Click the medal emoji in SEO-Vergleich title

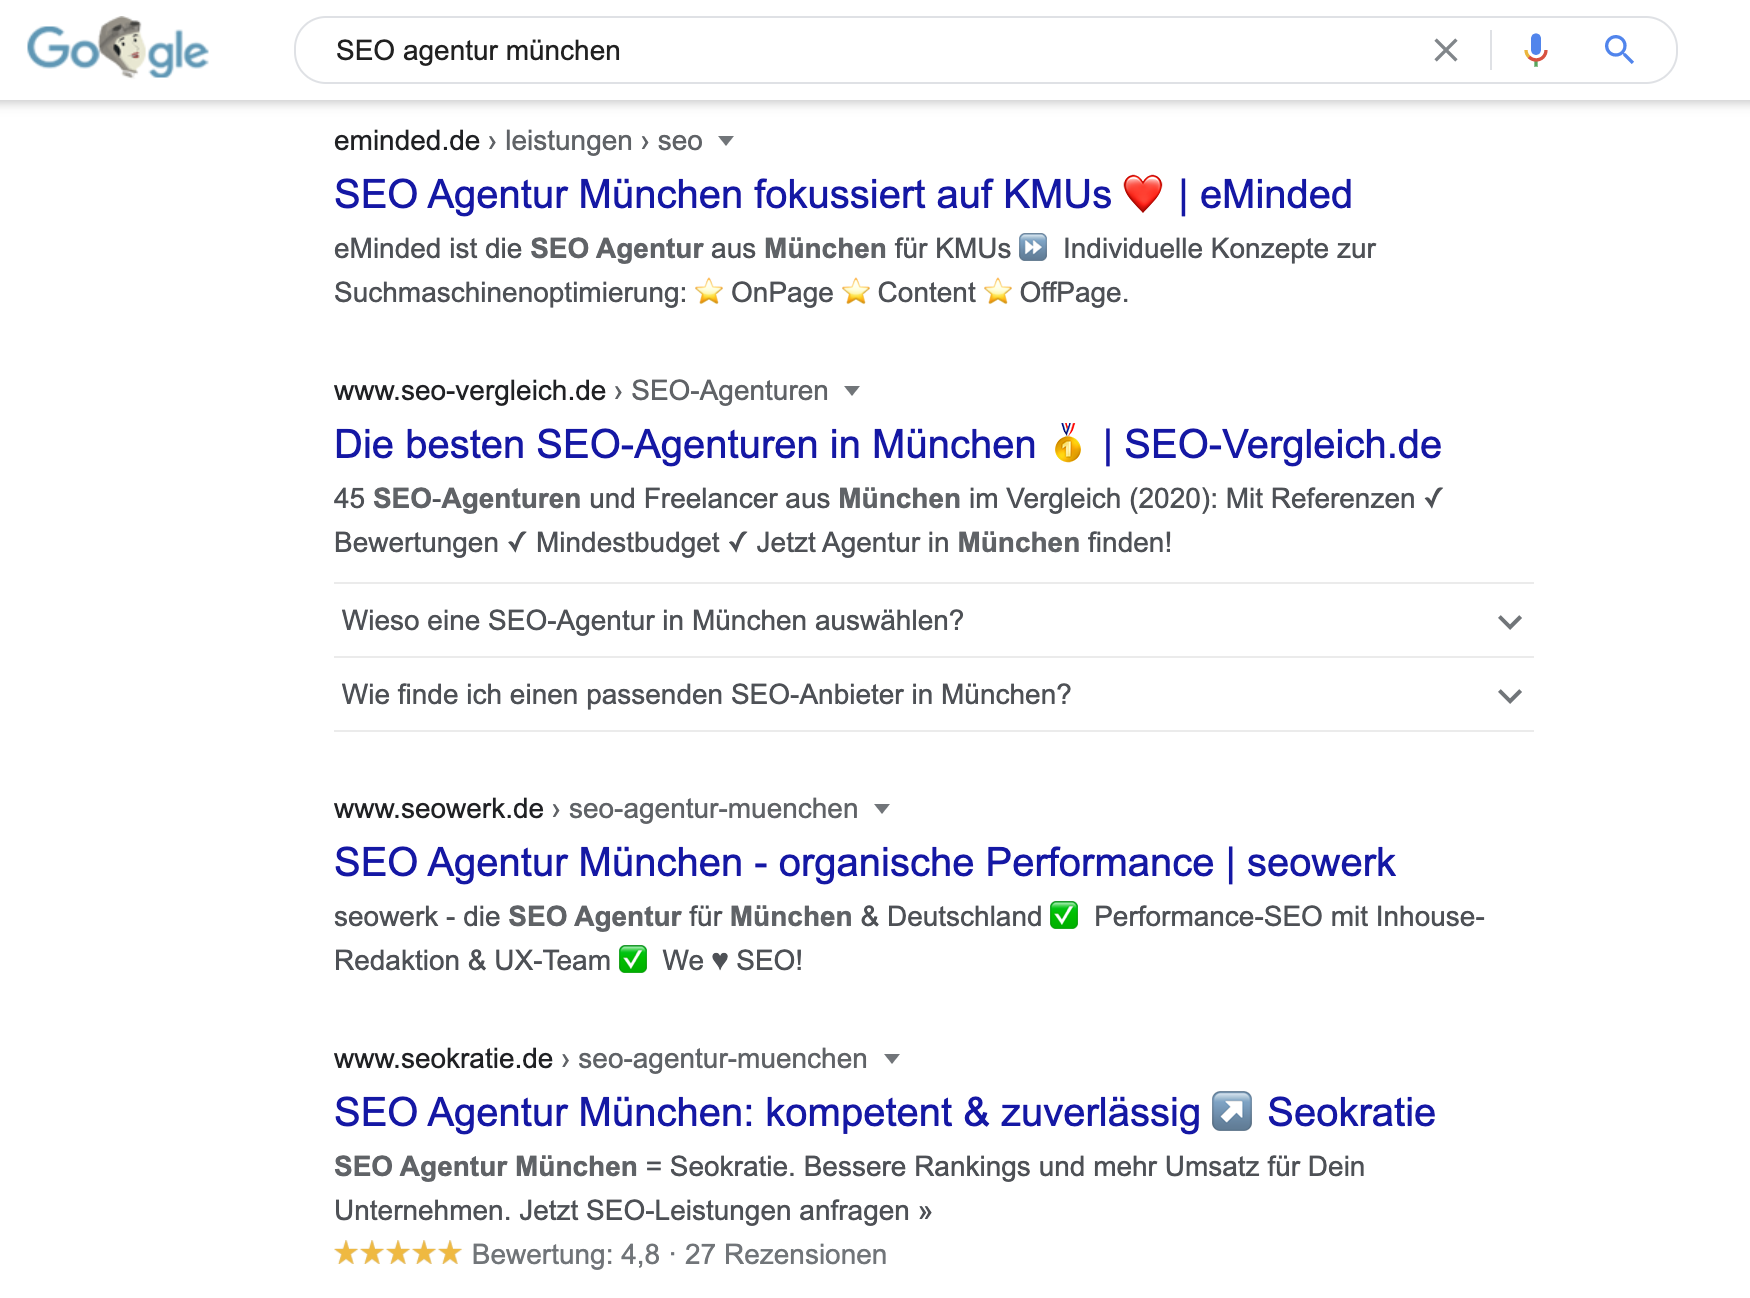[x=1068, y=443]
